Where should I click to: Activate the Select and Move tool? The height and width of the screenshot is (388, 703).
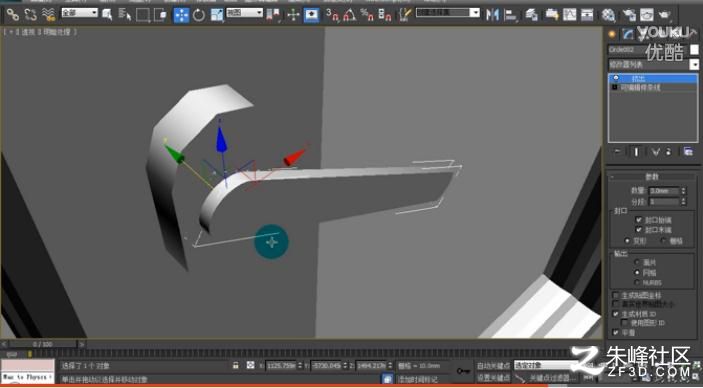[182, 15]
